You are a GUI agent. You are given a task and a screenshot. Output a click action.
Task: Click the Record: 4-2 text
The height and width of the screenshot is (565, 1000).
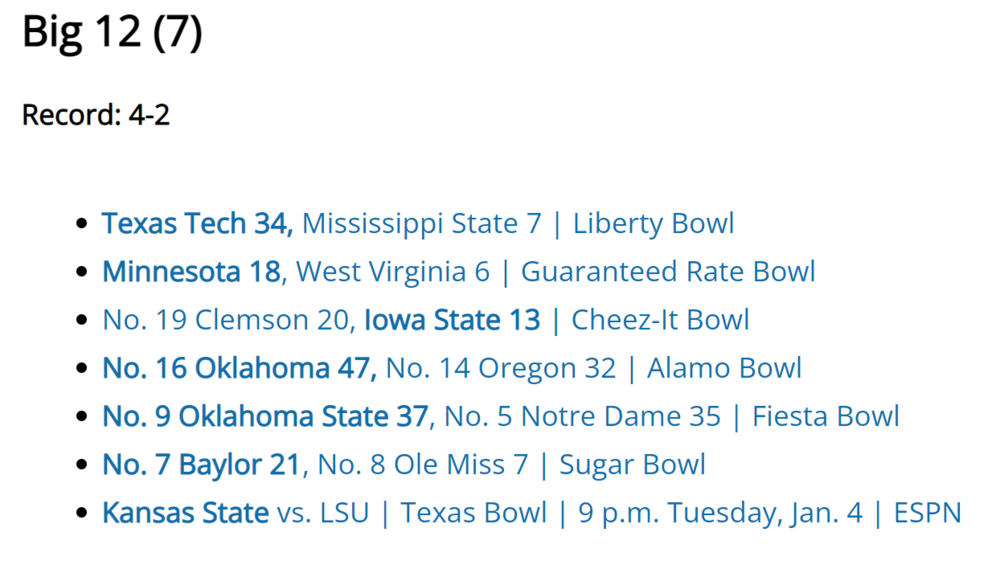pos(96,115)
